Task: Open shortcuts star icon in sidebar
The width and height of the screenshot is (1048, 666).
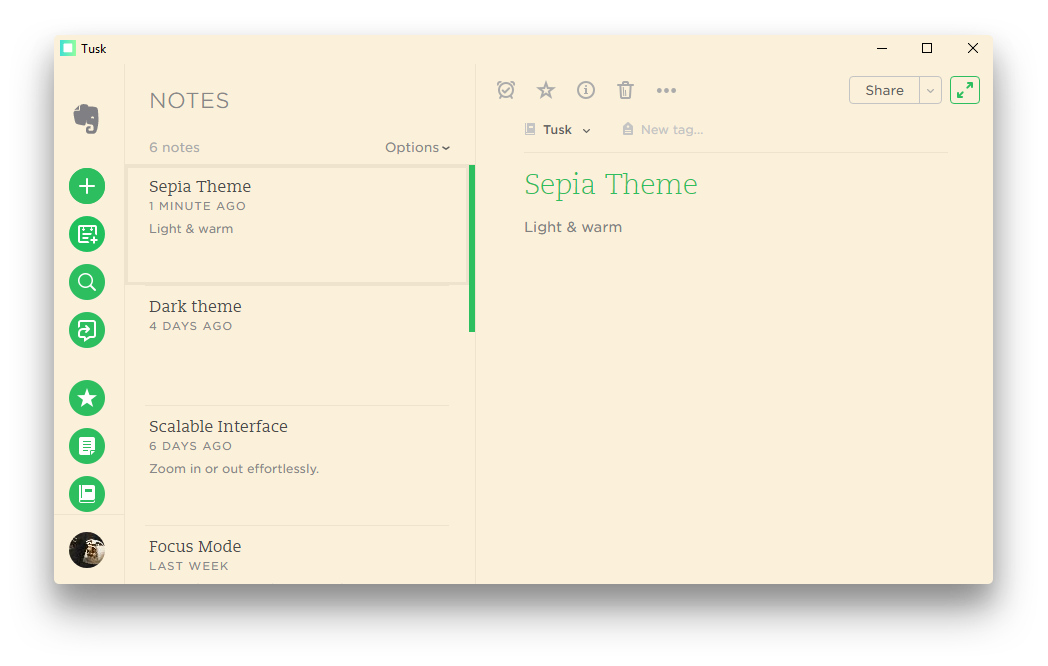Action: [x=87, y=399]
